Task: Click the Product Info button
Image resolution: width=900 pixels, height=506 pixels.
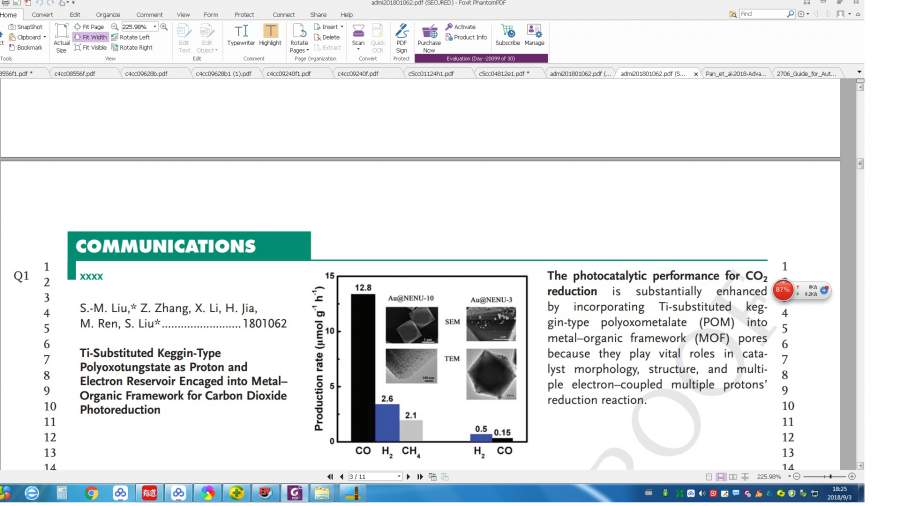Action: (x=466, y=37)
